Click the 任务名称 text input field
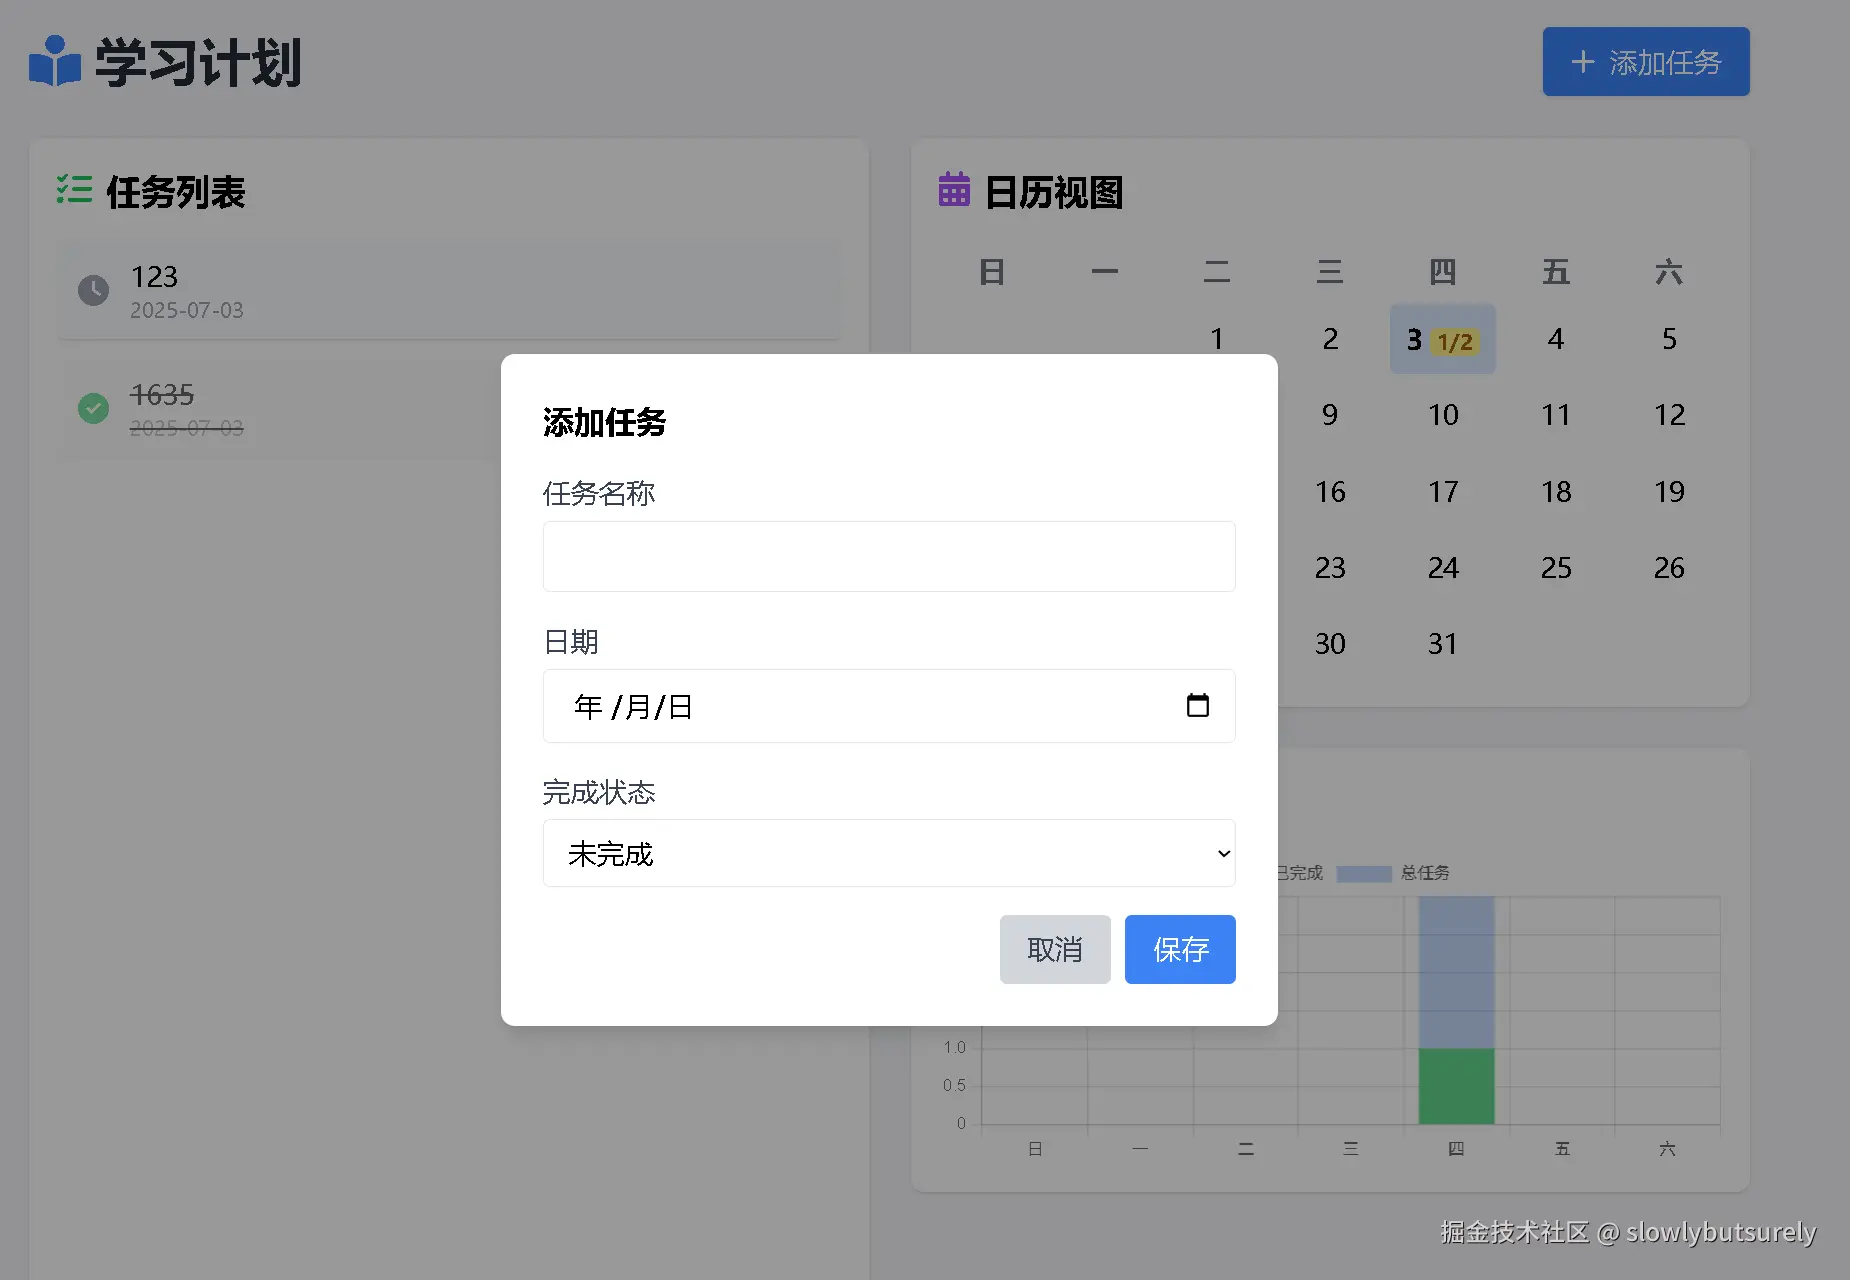Viewport: 1850px width, 1280px height. coord(889,556)
